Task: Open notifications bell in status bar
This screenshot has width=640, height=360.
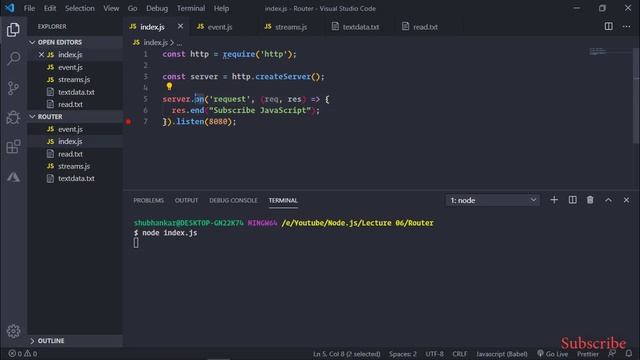Action: [629, 353]
